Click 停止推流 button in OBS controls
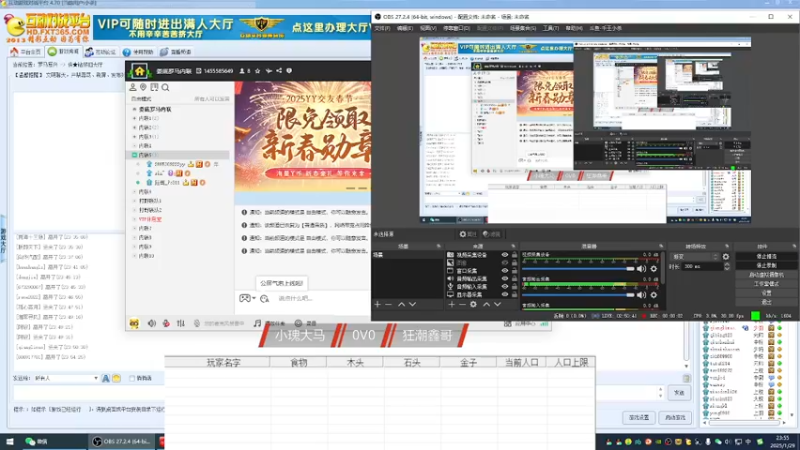 pyautogui.click(x=766, y=257)
